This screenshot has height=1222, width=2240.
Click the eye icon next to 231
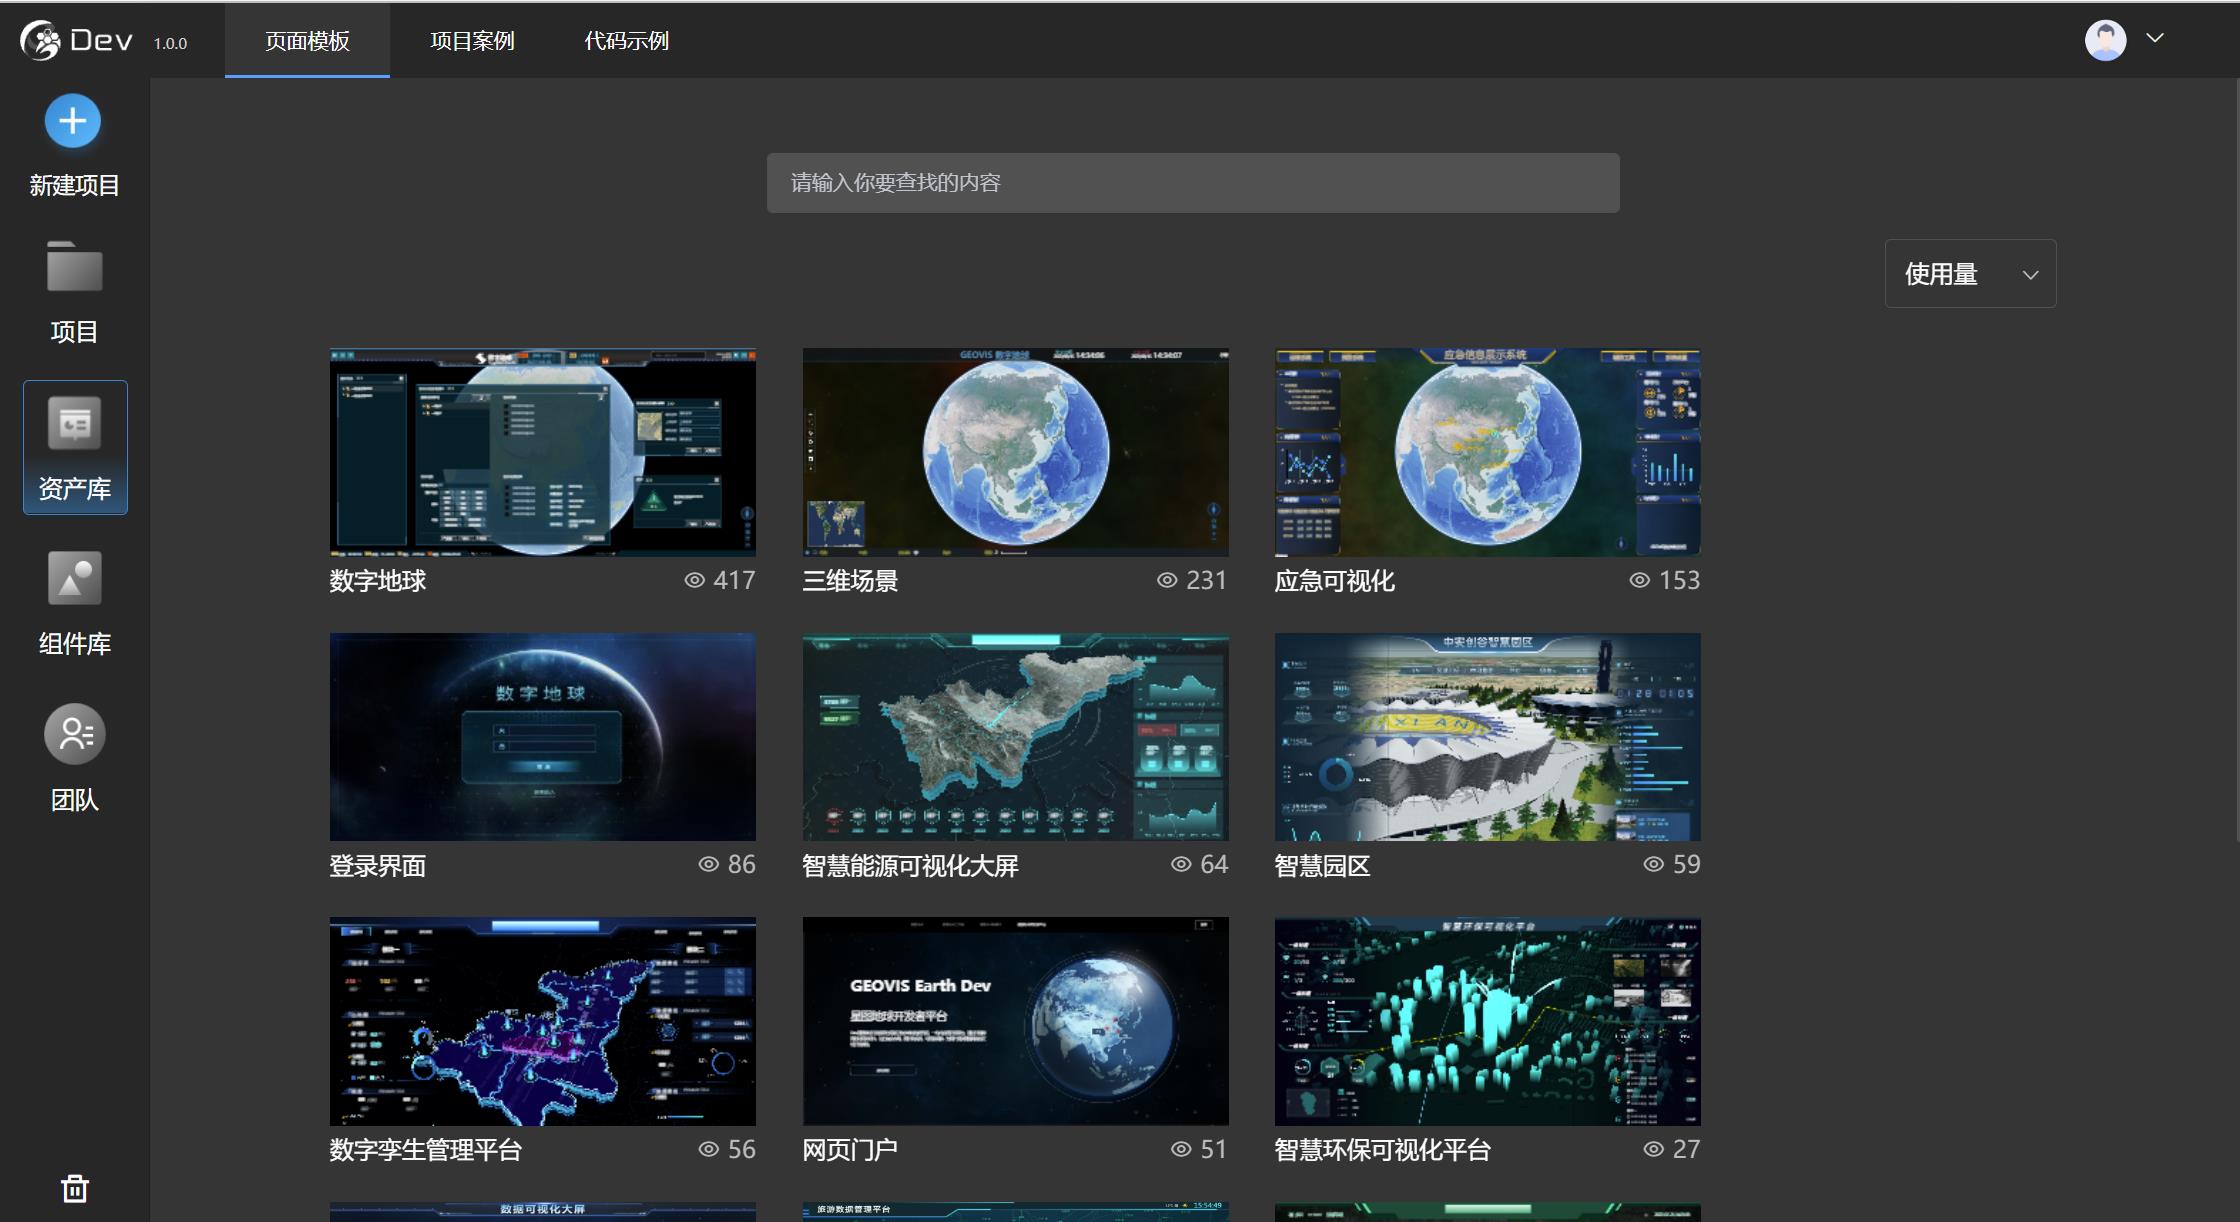point(1167,580)
